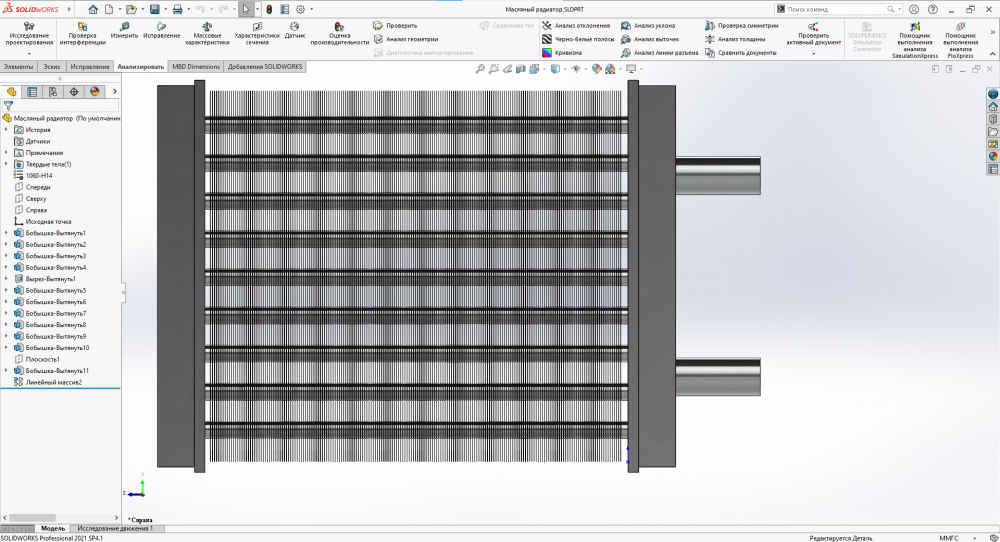1000x542 pixels.
Task: Open dropdown under Исследование проектирования
Action: 29,54
